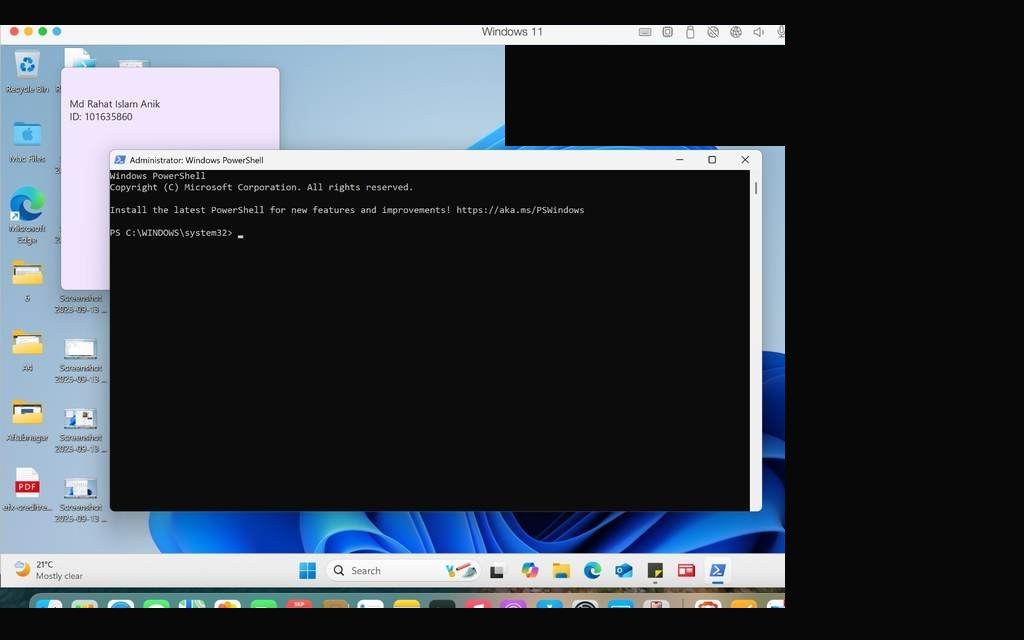Open the weather widget showing 21°C
This screenshot has height=640, width=1024.
point(50,570)
